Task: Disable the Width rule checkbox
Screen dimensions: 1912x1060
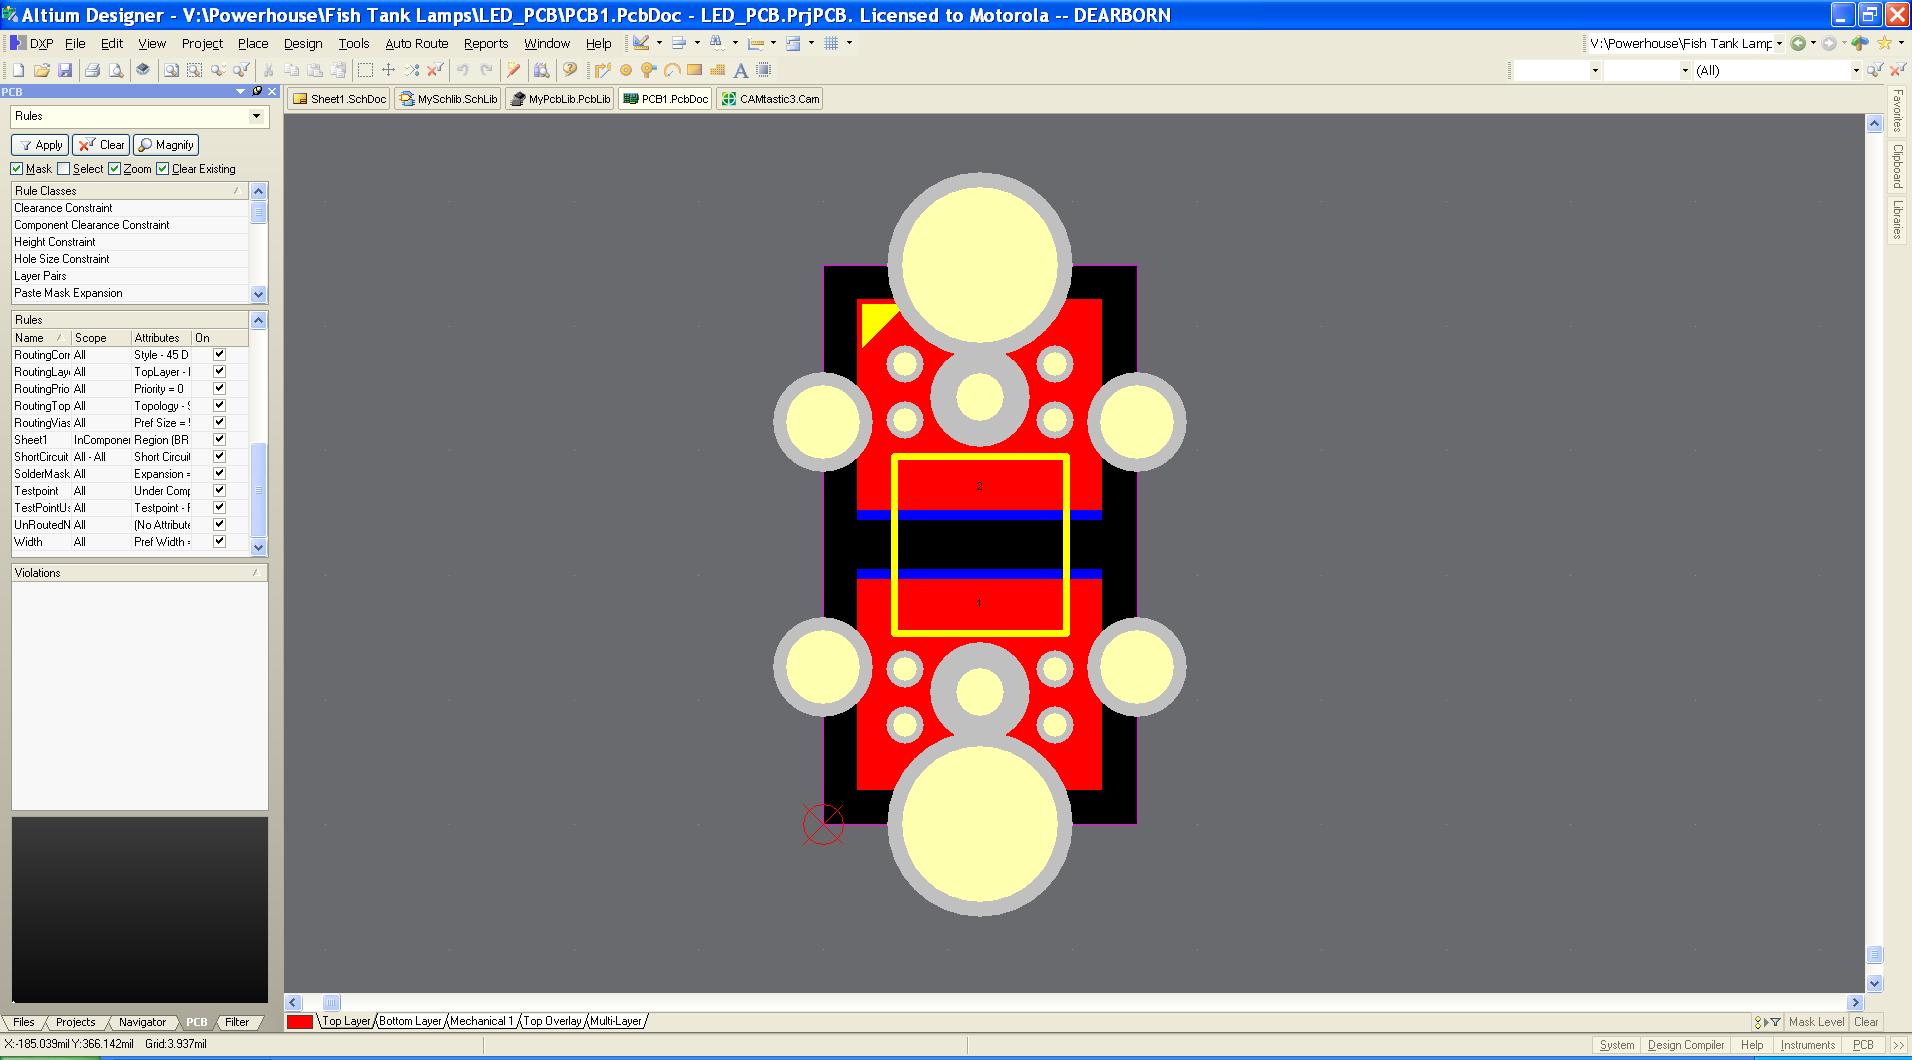Action: coord(219,541)
